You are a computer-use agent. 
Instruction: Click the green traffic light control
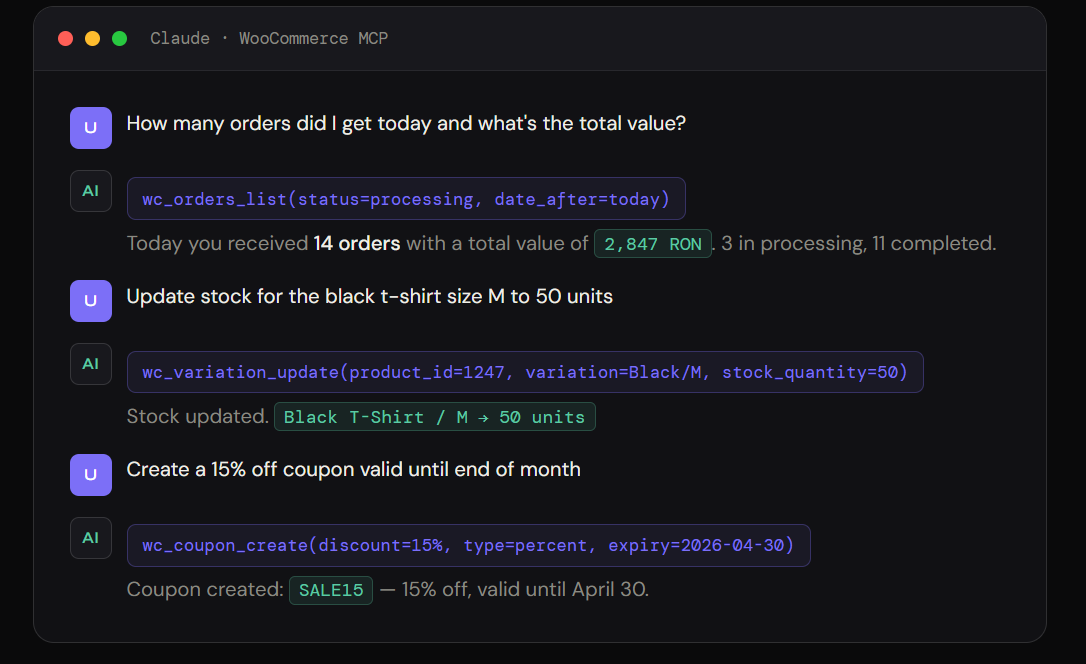pyautogui.click(x=119, y=38)
